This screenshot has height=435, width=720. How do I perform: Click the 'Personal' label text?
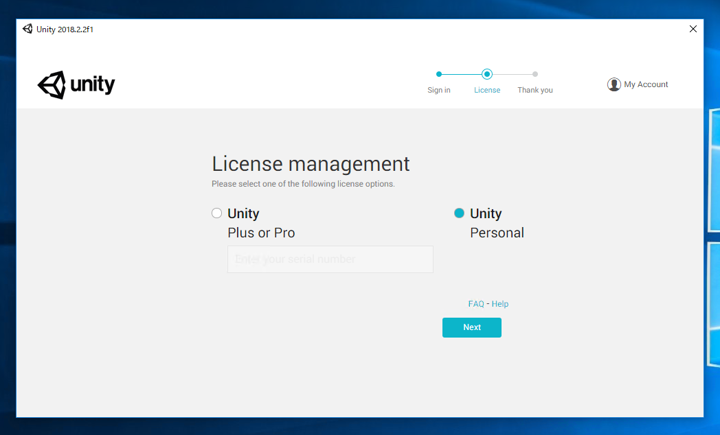tap(497, 233)
